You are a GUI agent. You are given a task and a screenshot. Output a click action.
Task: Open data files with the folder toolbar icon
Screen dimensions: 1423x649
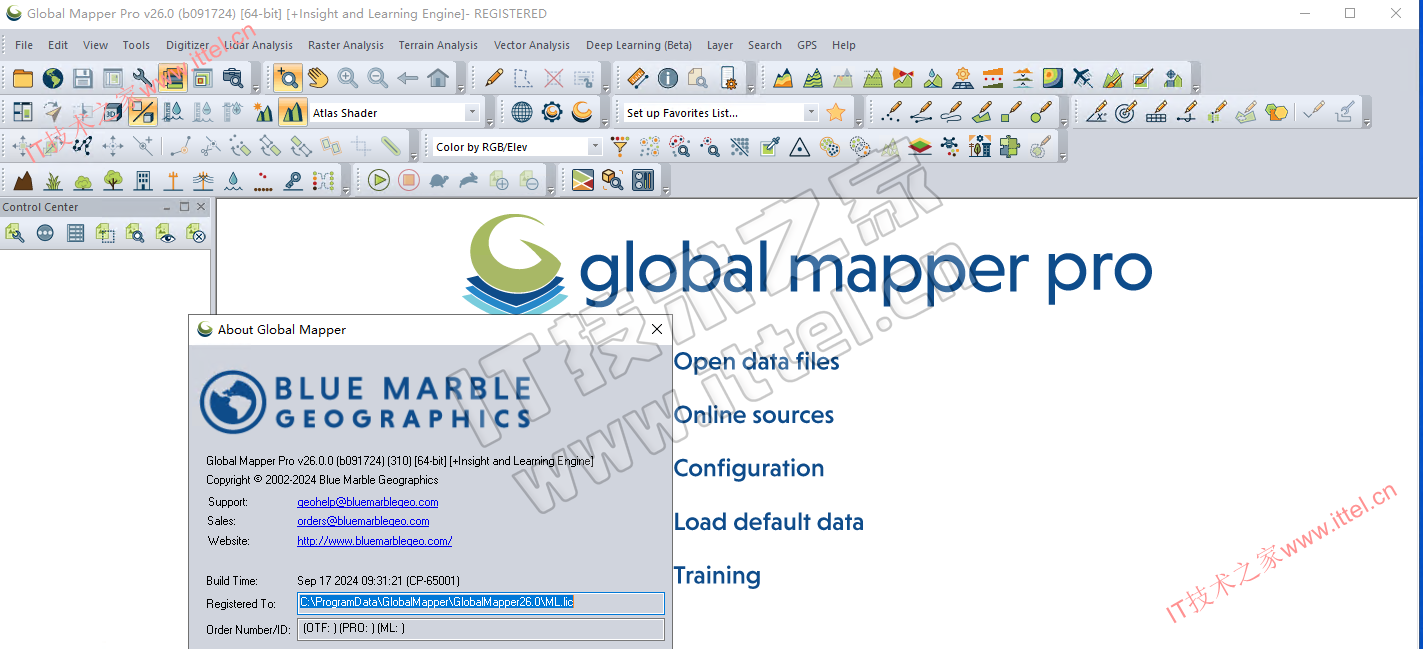coord(22,78)
